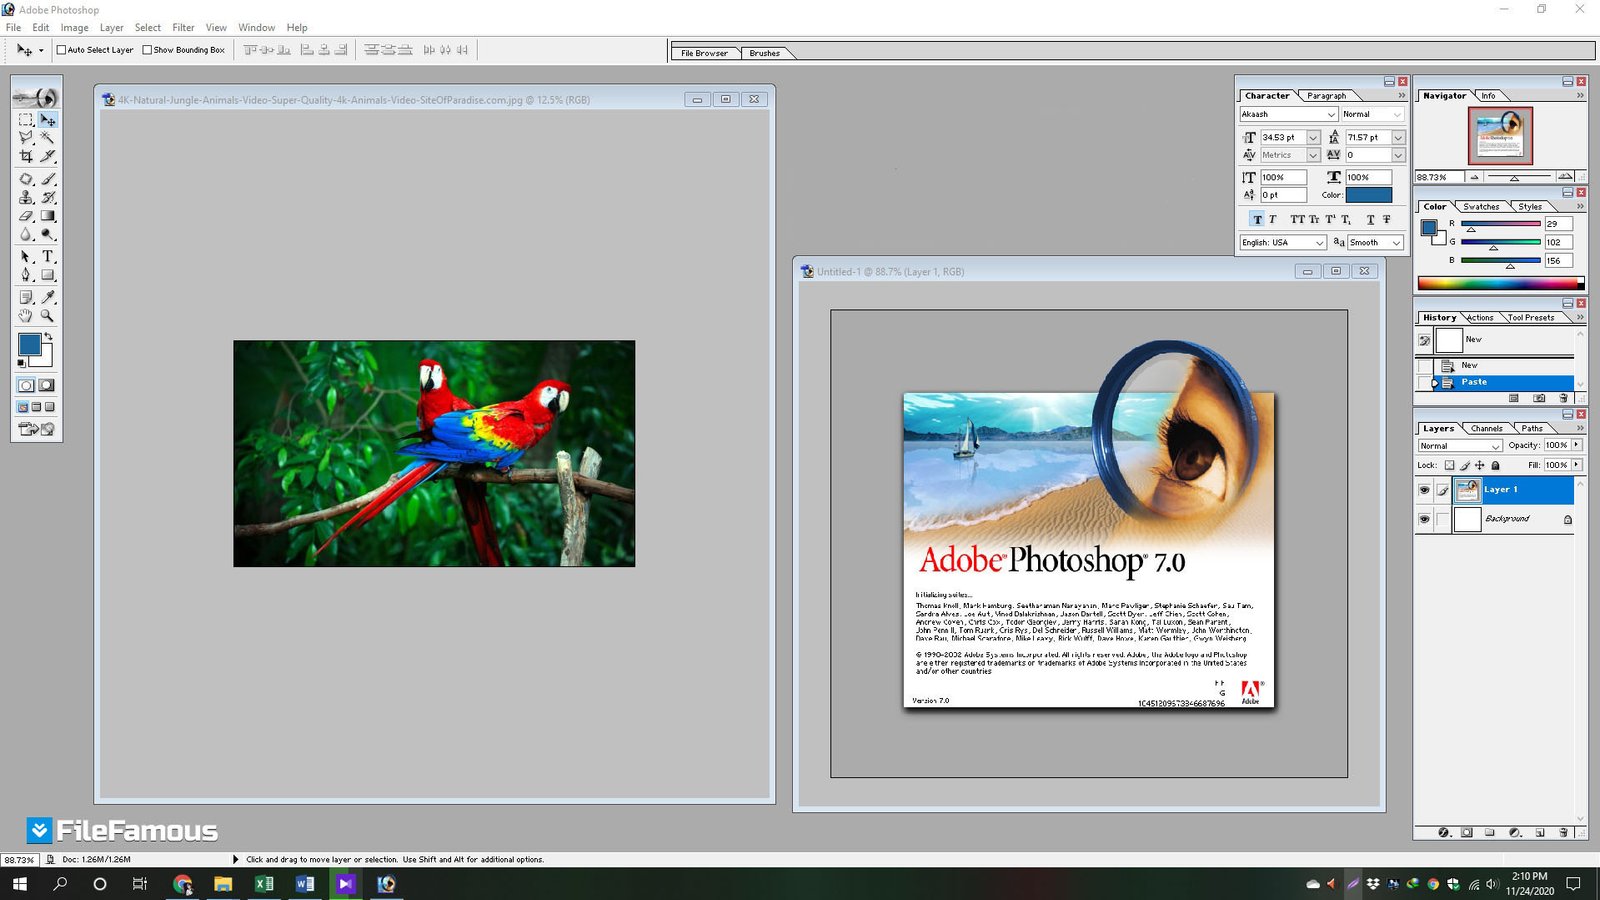1600x900 pixels.
Task: Open the leading 71.57 pt dropdown
Action: click(x=1398, y=138)
